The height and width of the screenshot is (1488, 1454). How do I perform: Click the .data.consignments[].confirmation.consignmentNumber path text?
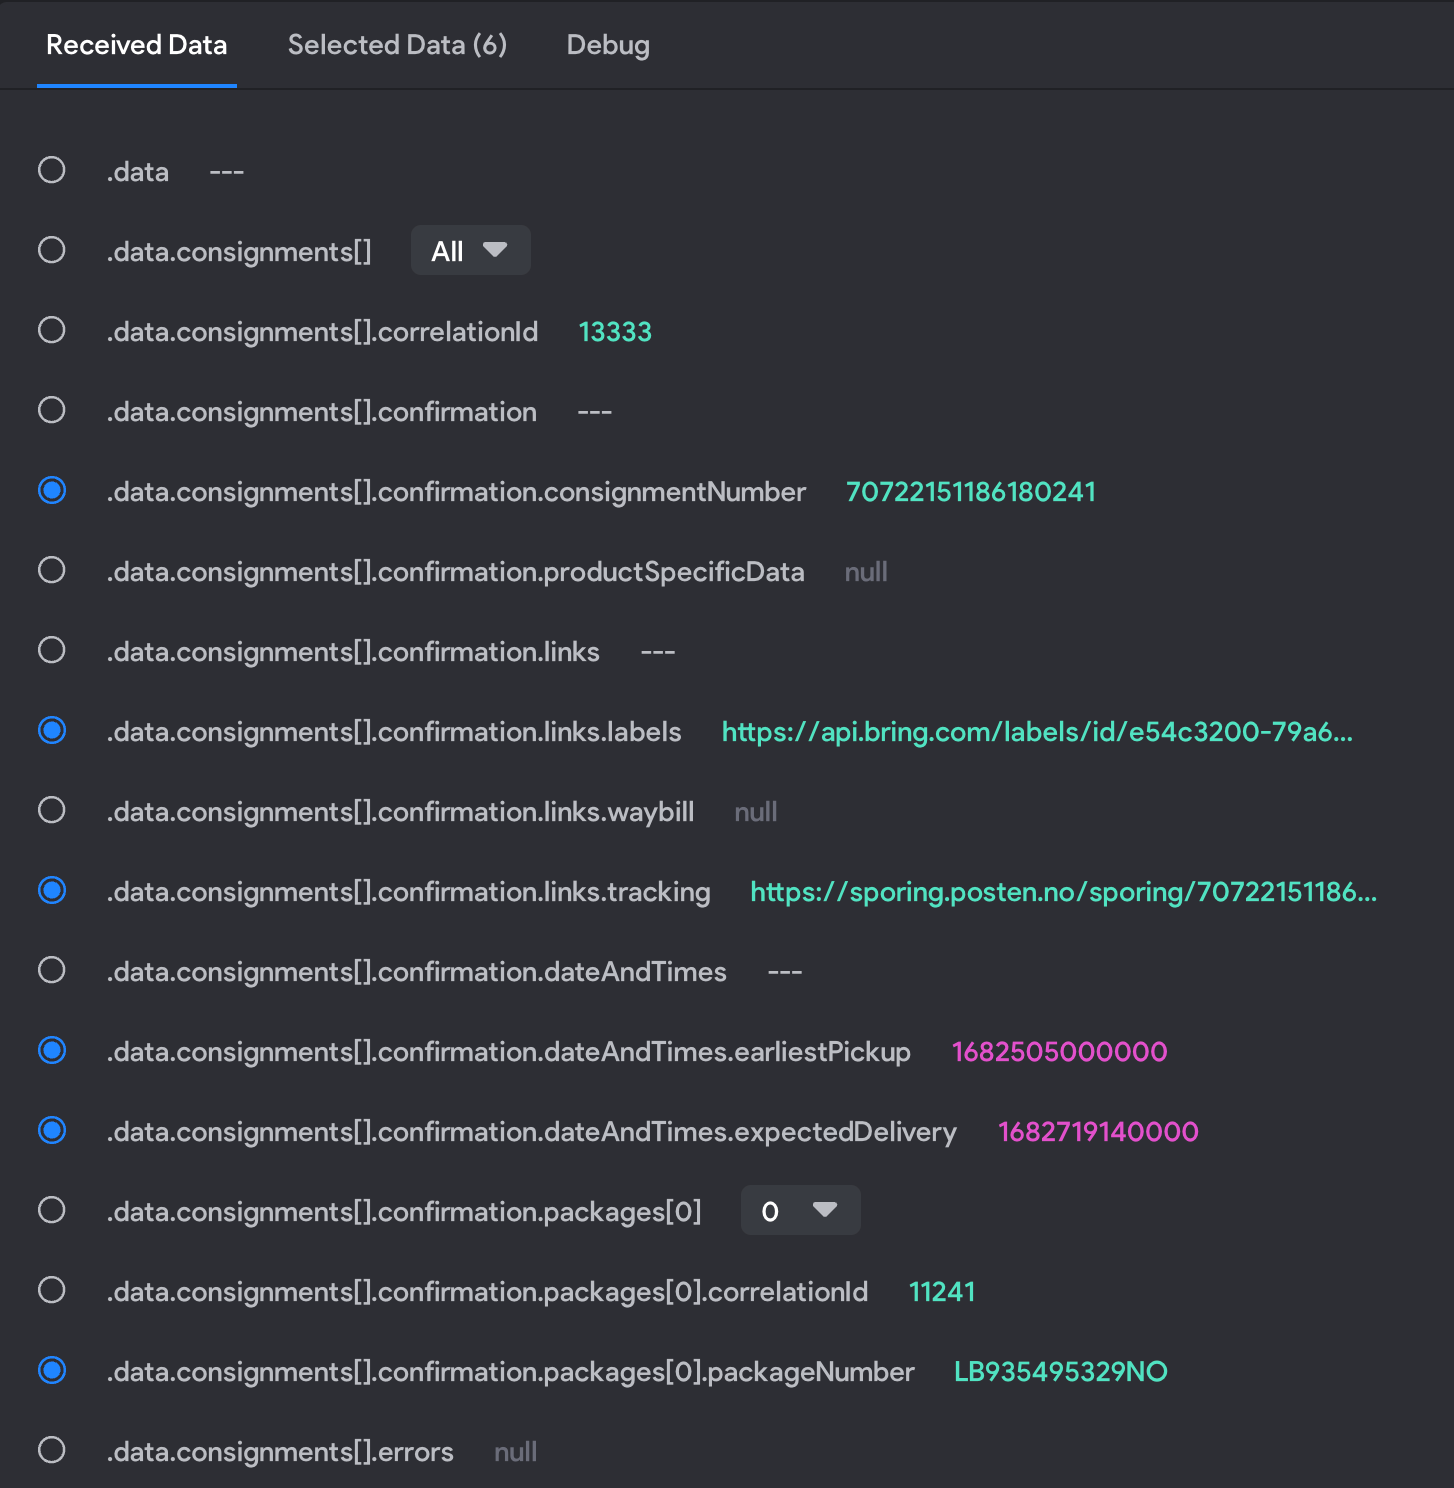(456, 492)
